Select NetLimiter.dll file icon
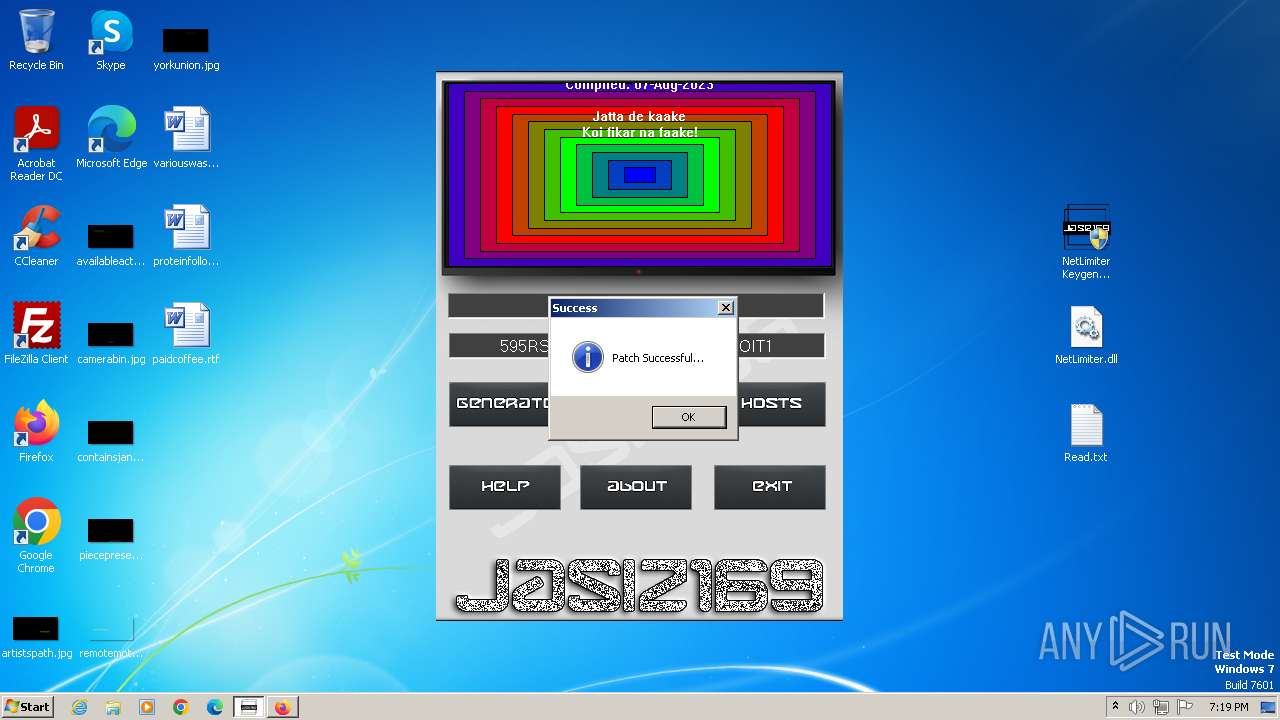 coord(1086,334)
